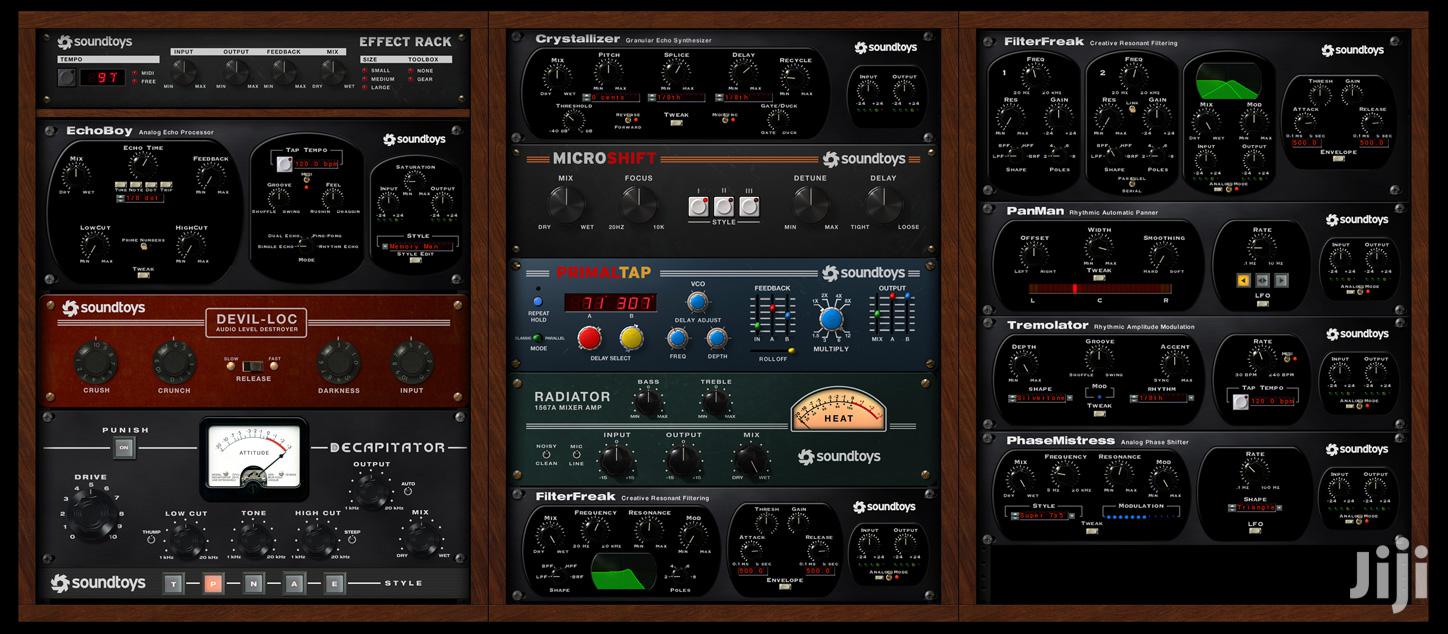
Task: Toggle Decapitator Thump switch
Action: (151, 540)
